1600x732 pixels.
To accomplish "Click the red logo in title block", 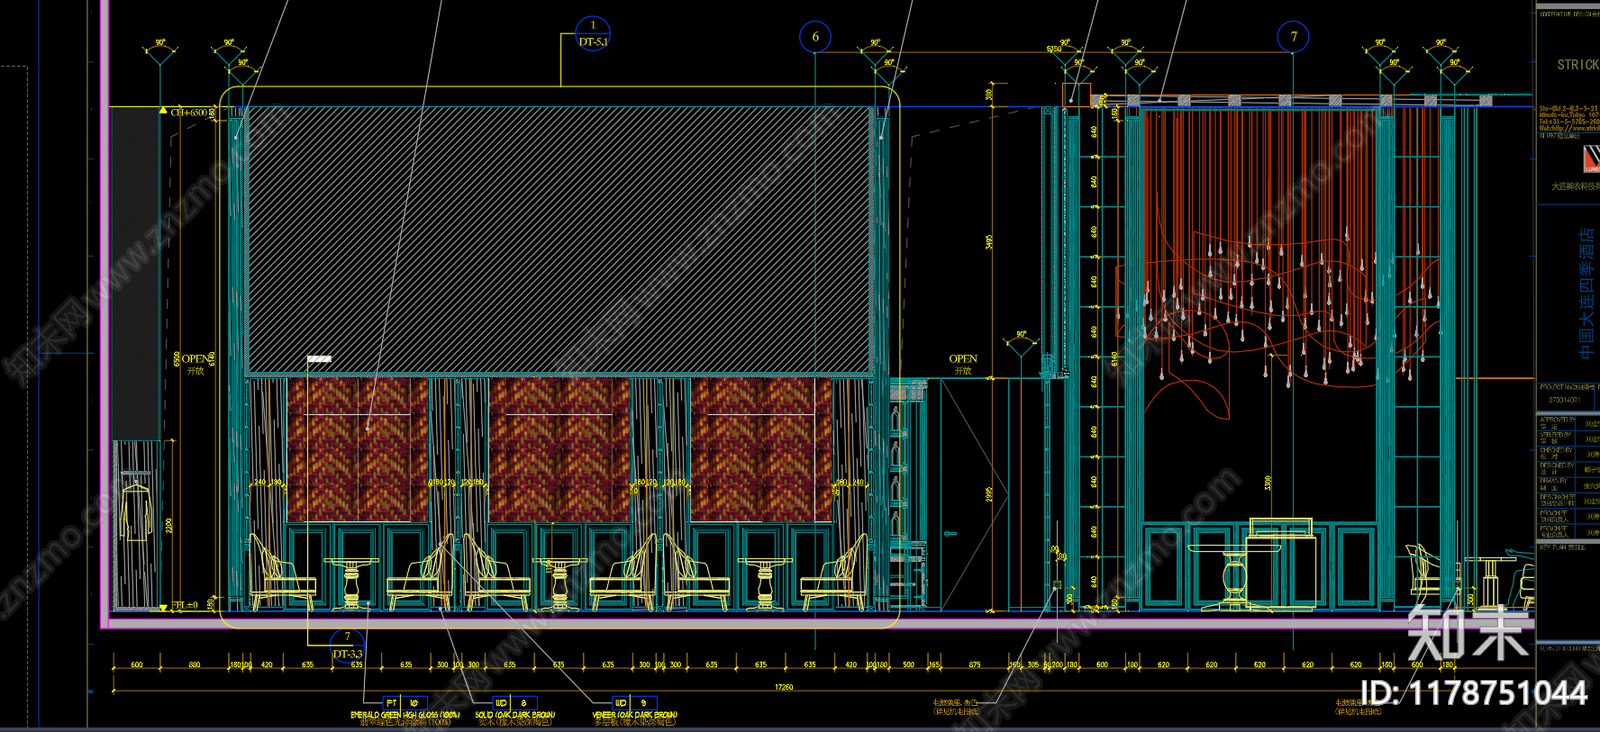I will [x=1591, y=159].
